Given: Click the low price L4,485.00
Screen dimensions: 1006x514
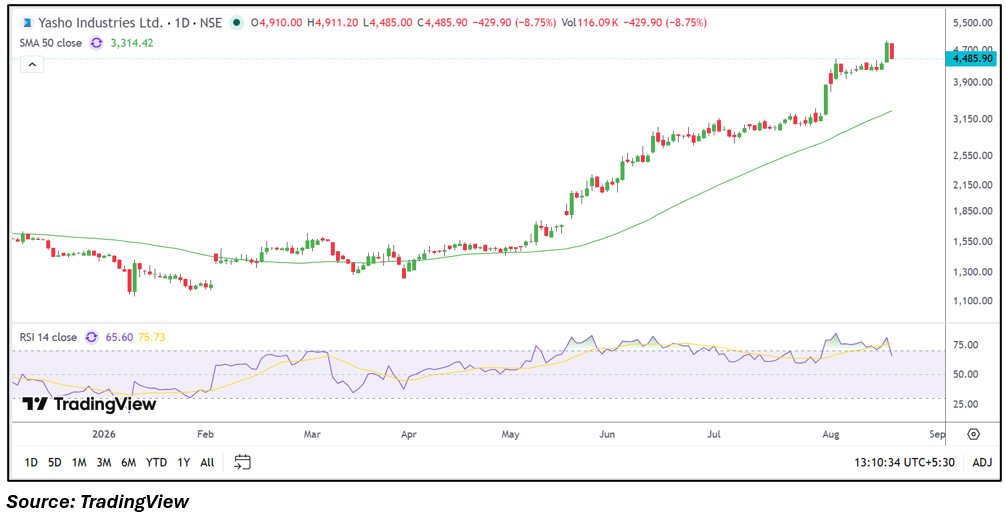Looking at the screenshot, I should click(388, 22).
